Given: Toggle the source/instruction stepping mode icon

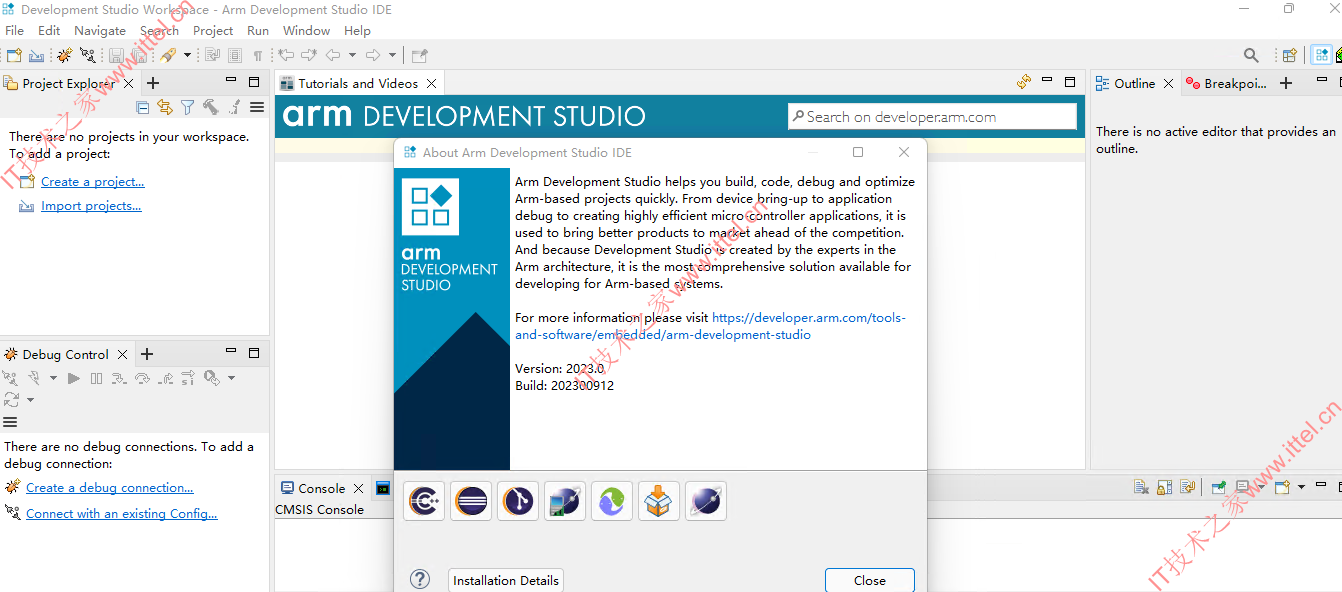Looking at the screenshot, I should point(188,378).
